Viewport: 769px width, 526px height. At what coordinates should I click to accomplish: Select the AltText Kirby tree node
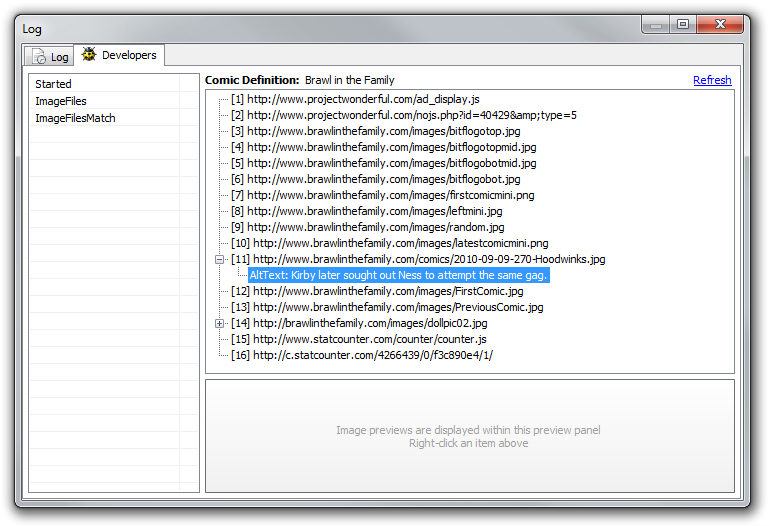398,275
